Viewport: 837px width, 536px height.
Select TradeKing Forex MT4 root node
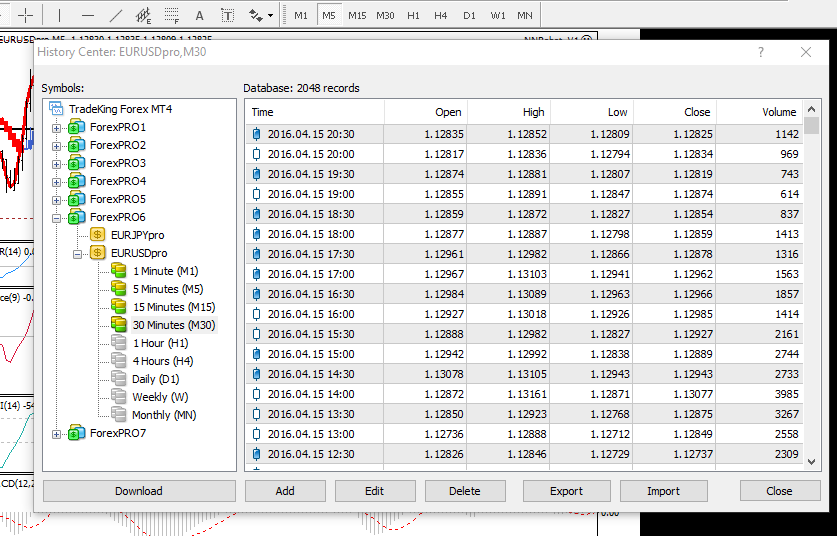(x=121, y=109)
